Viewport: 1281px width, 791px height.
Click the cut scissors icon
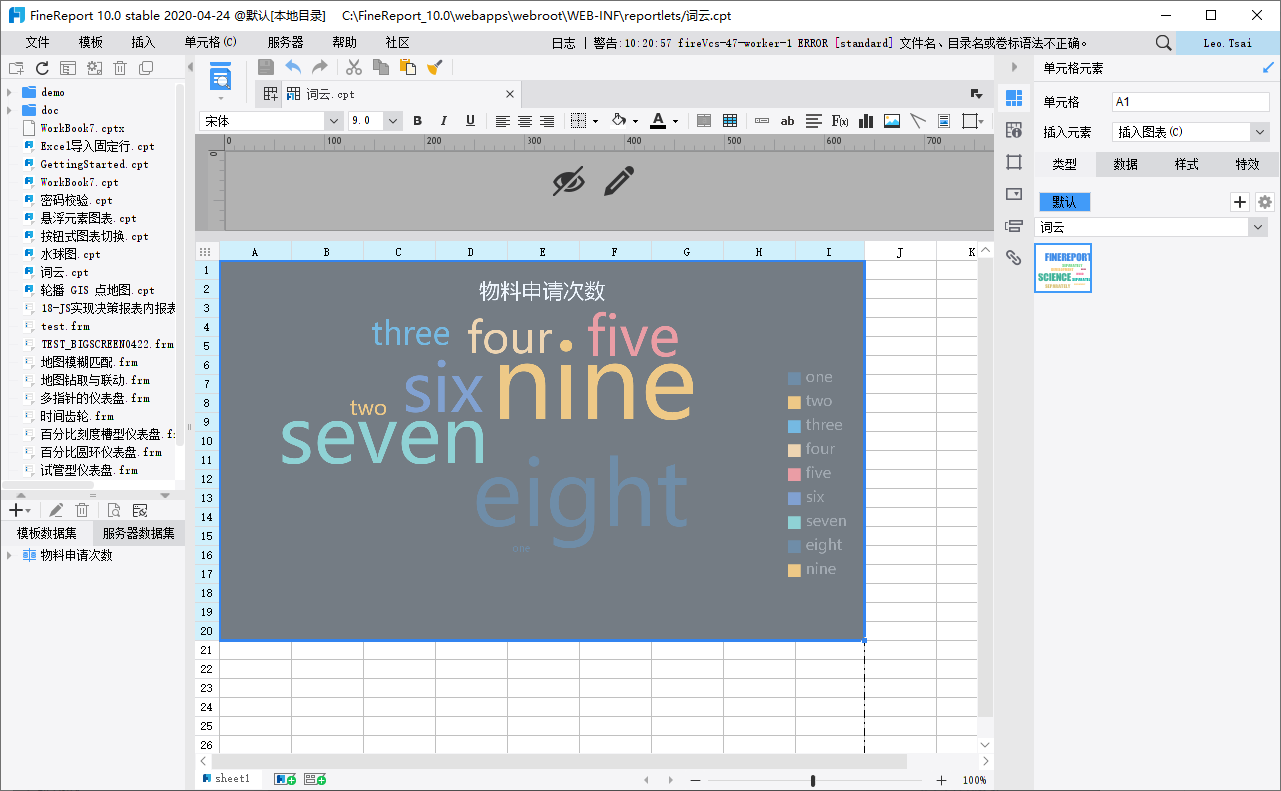coord(354,67)
